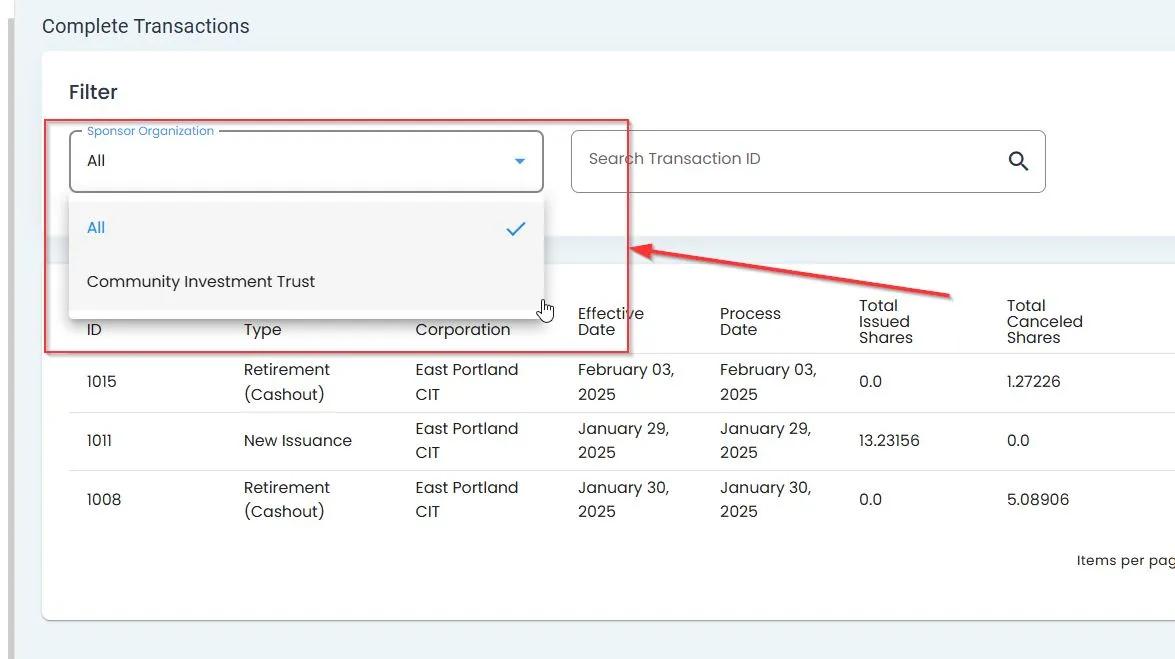Click the 1.27226 canceled shares value
Viewport: 1175px width, 659px height.
pos(1033,382)
